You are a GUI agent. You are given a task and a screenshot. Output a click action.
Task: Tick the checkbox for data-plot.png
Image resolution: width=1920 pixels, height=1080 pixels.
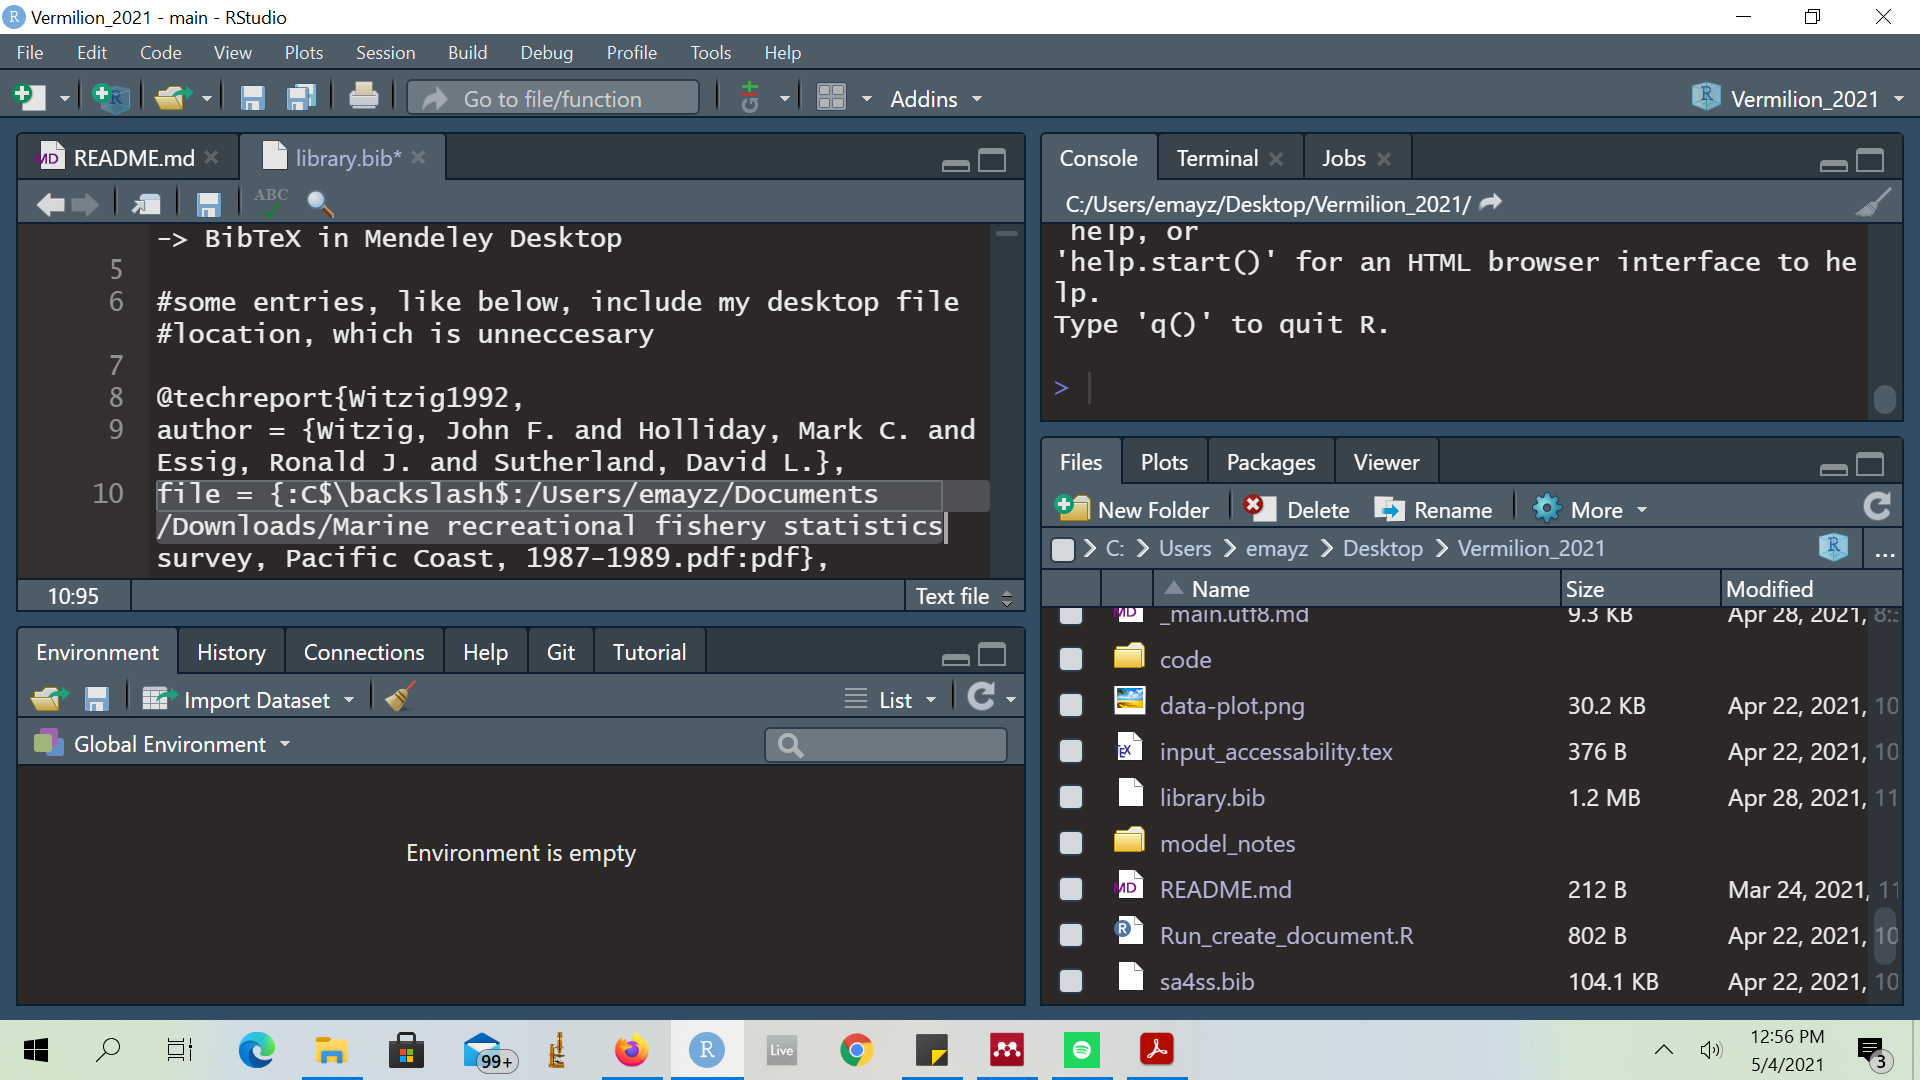click(x=1071, y=704)
